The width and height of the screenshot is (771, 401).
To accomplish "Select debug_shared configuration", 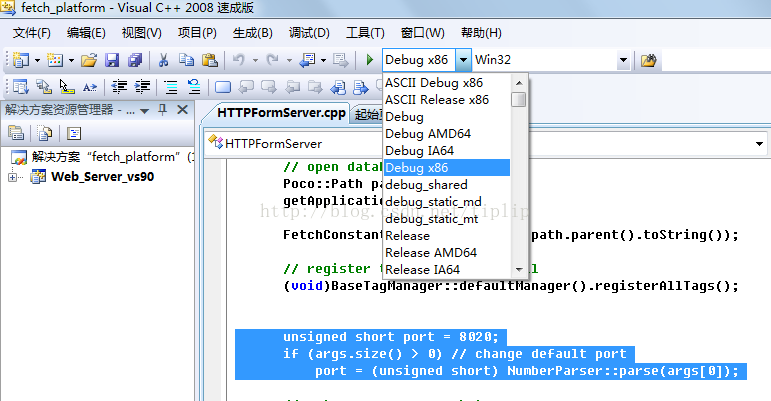I will [x=447, y=185].
